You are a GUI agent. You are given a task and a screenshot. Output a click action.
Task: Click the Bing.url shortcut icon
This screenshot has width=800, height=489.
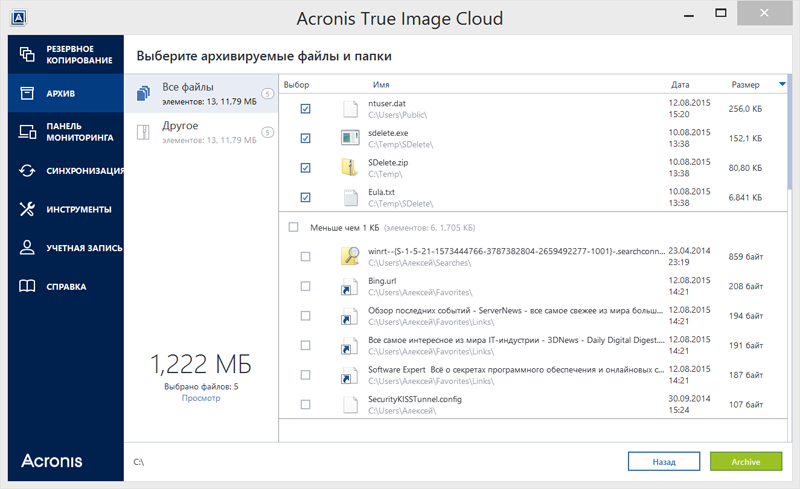coord(349,286)
